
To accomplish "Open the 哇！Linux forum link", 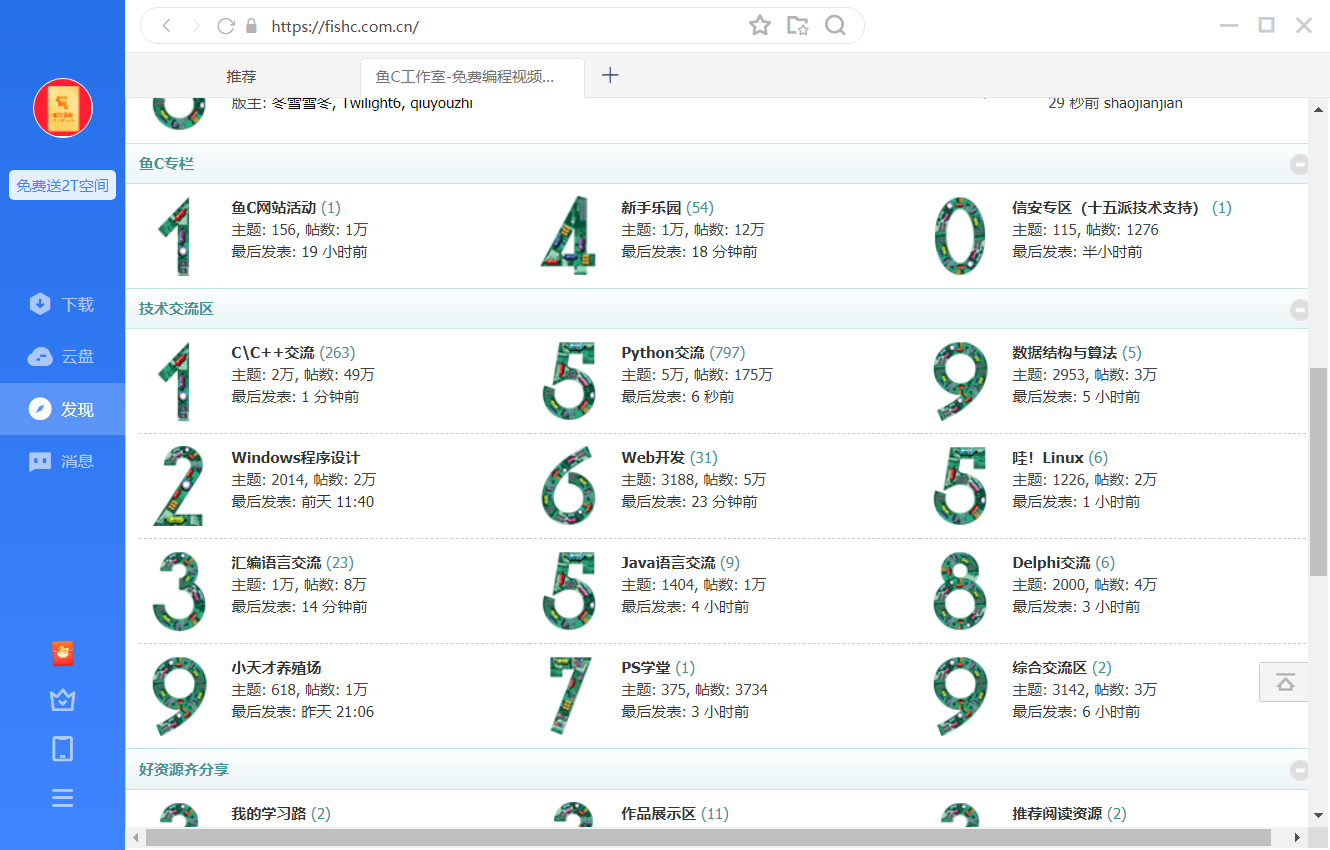I will click(1048, 458).
